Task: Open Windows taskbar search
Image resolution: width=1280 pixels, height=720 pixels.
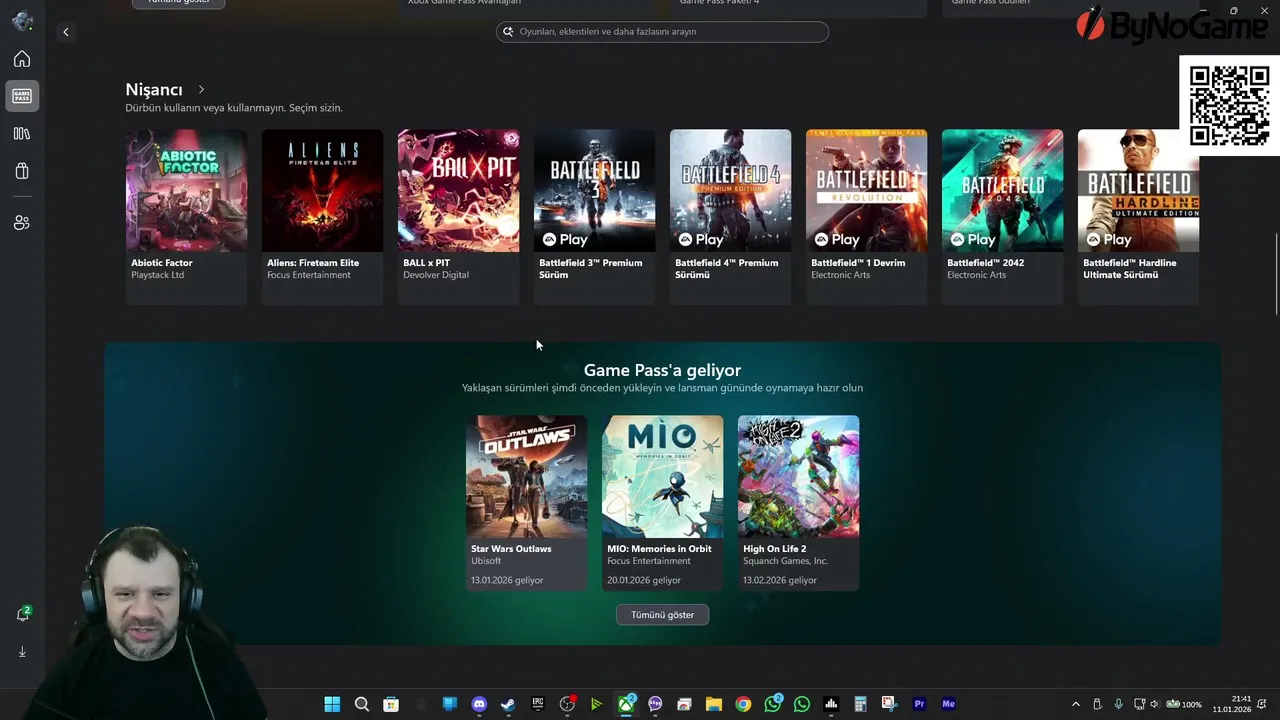Action: [x=362, y=704]
